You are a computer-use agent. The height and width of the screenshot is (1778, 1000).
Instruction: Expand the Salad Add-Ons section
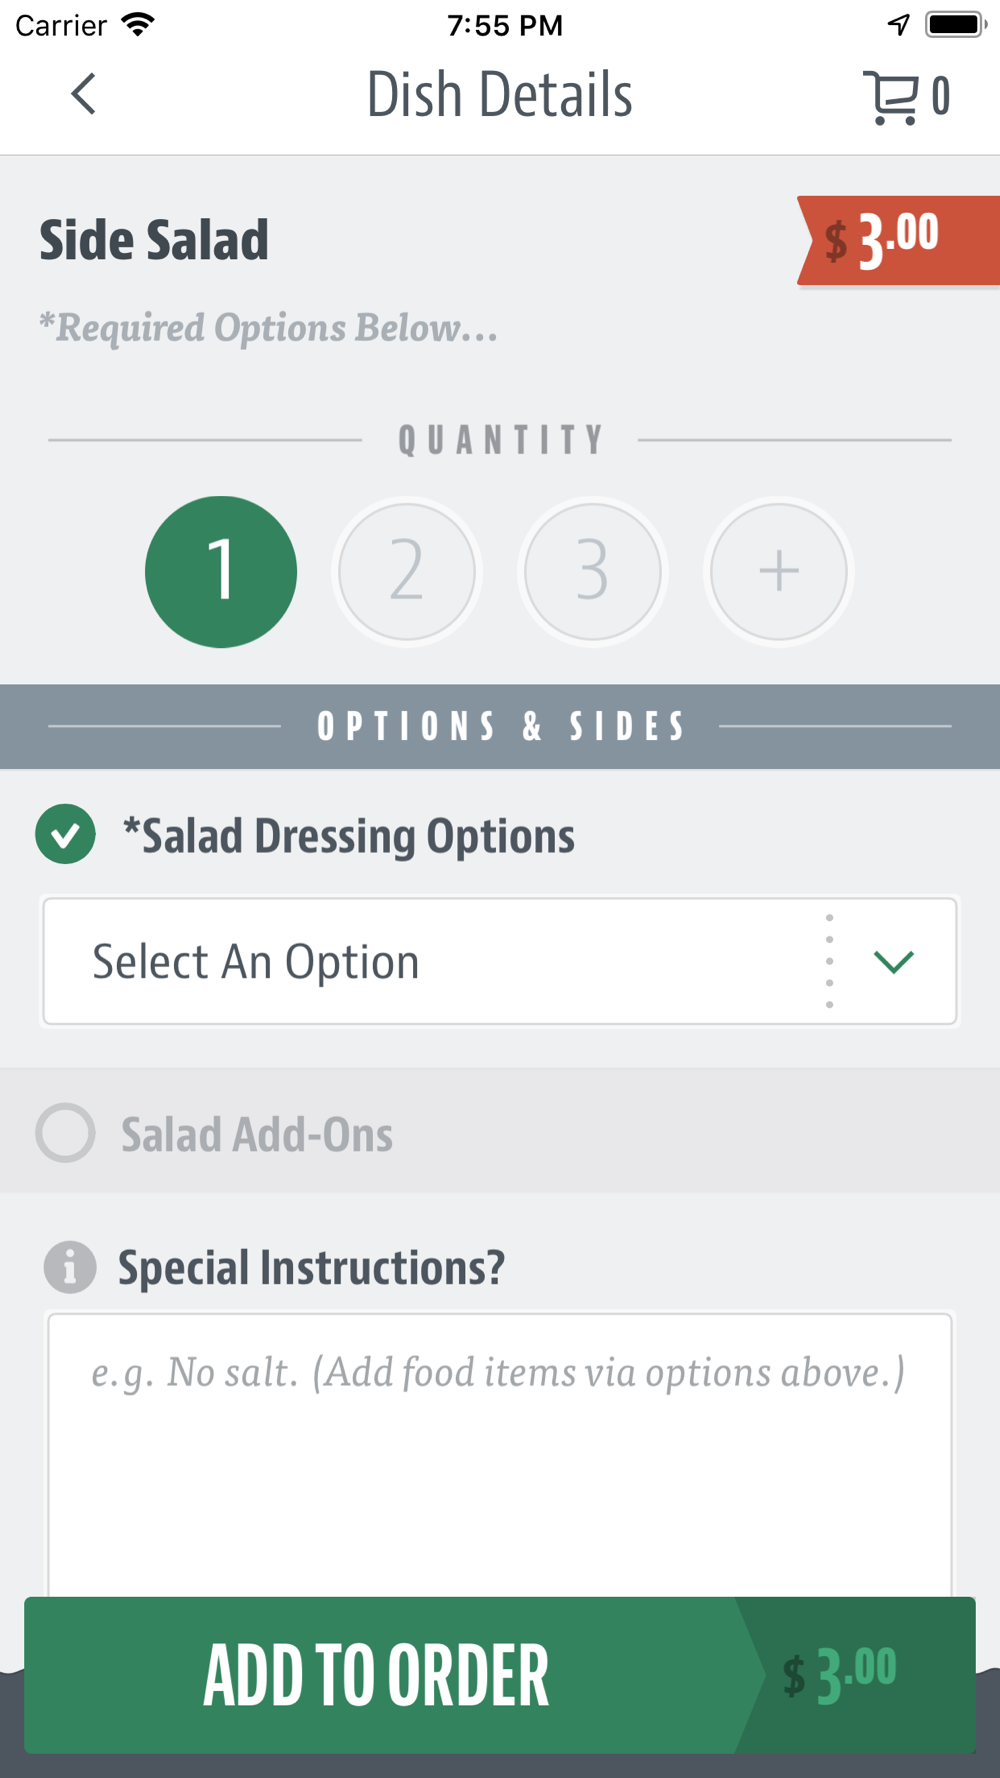257,1135
